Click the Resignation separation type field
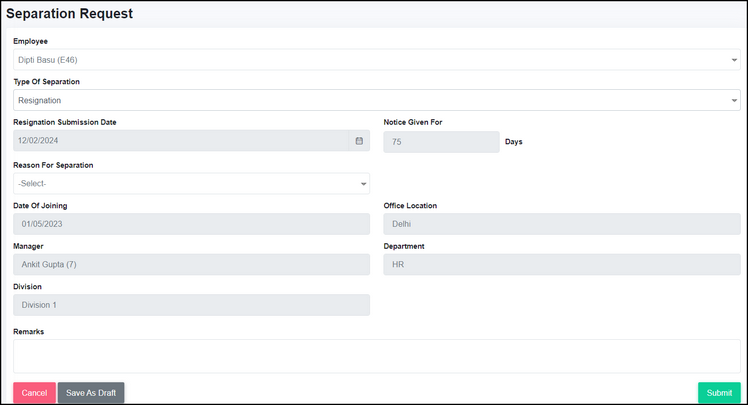748x405 pixels. click(x=377, y=100)
